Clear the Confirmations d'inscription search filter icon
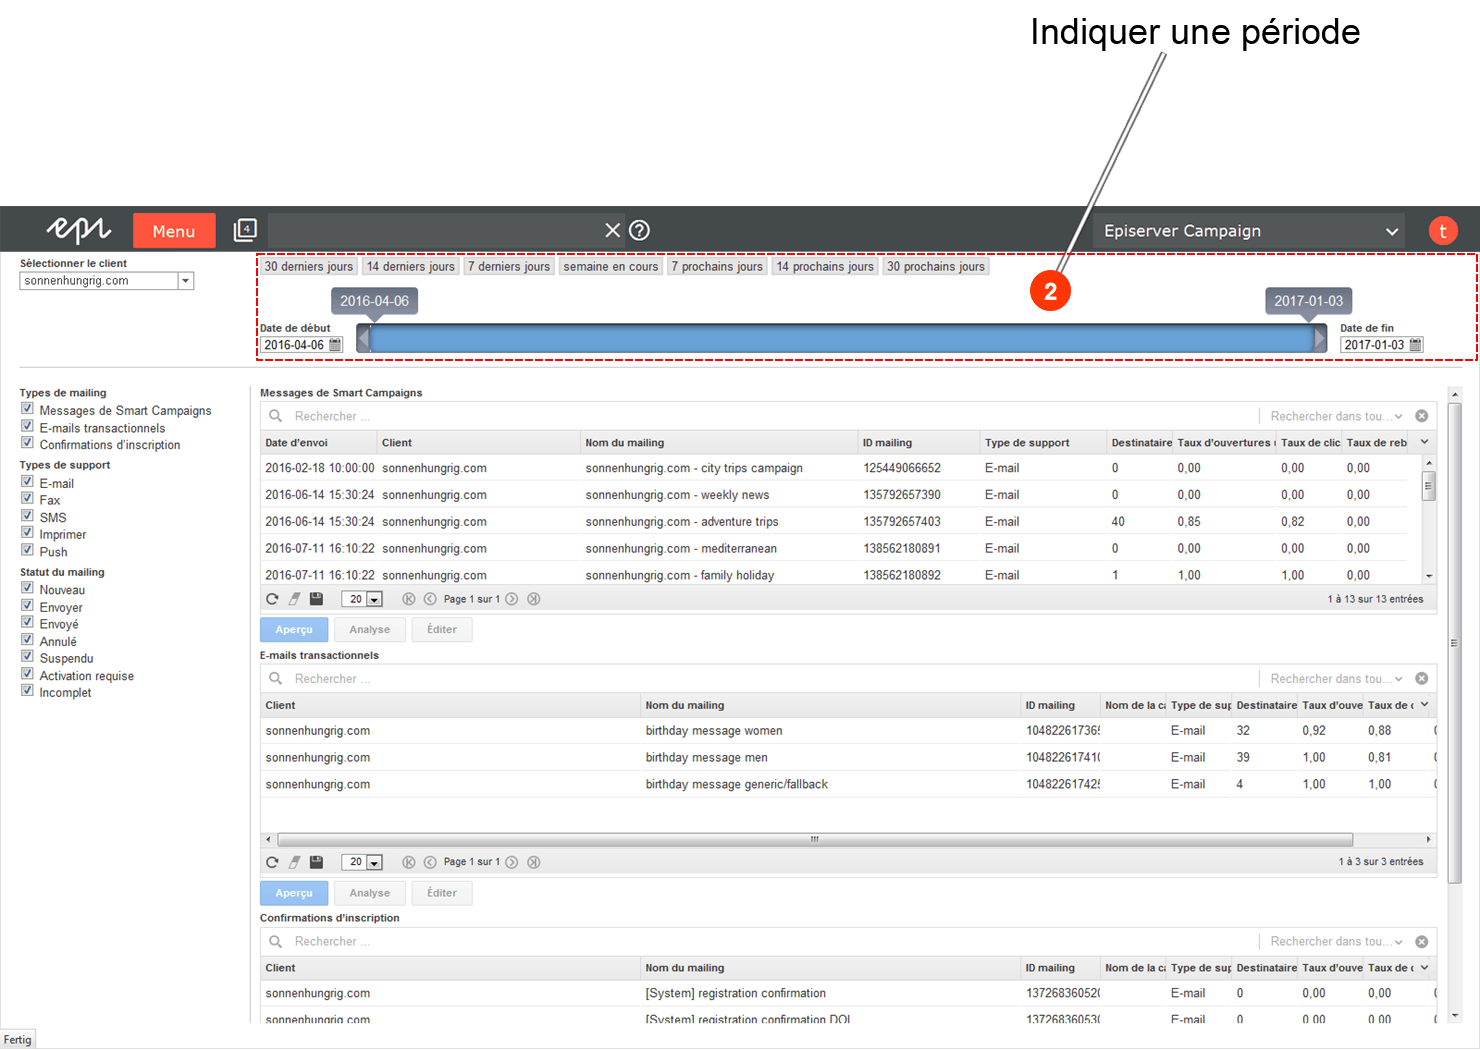The width and height of the screenshot is (1480, 1050). pos(1422,942)
